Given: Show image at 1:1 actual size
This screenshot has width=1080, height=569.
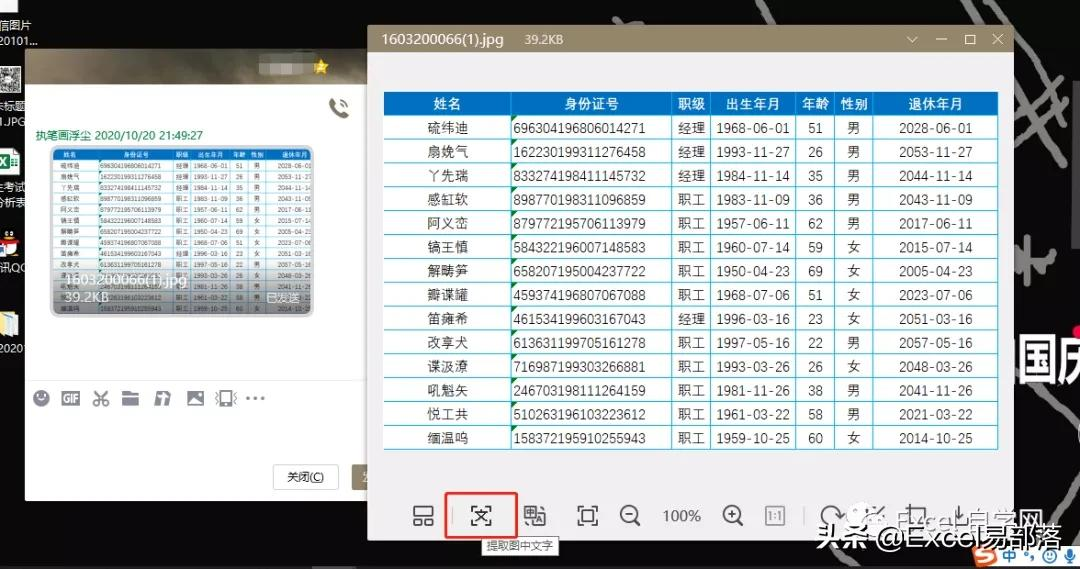Looking at the screenshot, I should pyautogui.click(x=775, y=515).
